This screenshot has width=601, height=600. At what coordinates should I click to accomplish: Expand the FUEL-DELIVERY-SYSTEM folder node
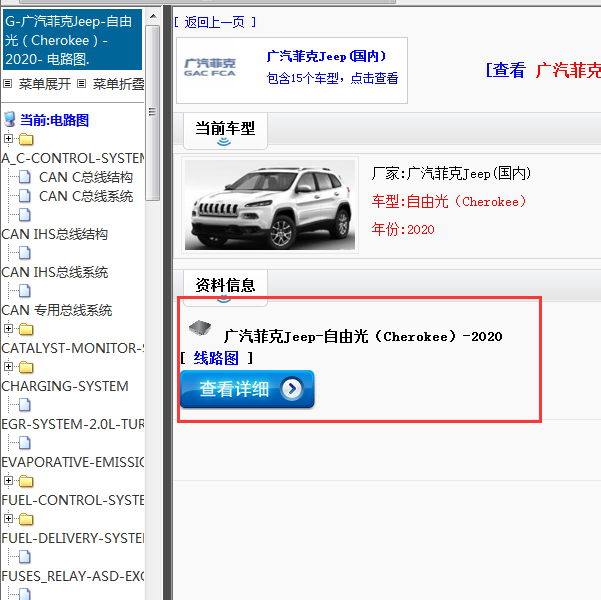[8, 518]
